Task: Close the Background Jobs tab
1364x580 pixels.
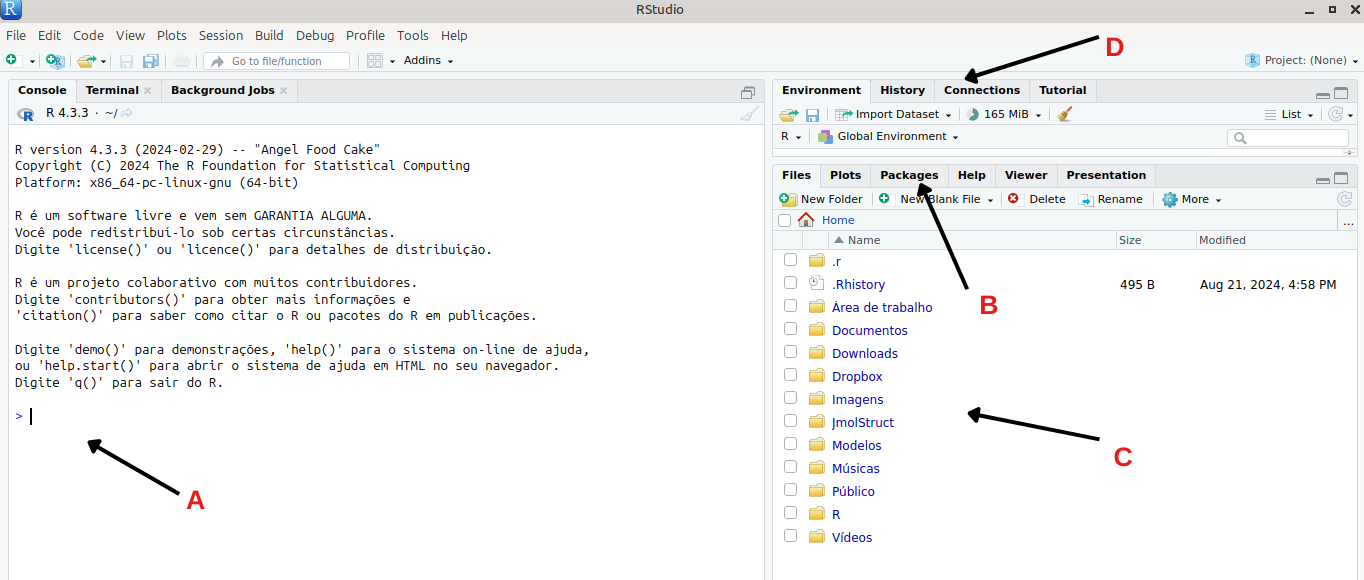Action: pos(283,90)
